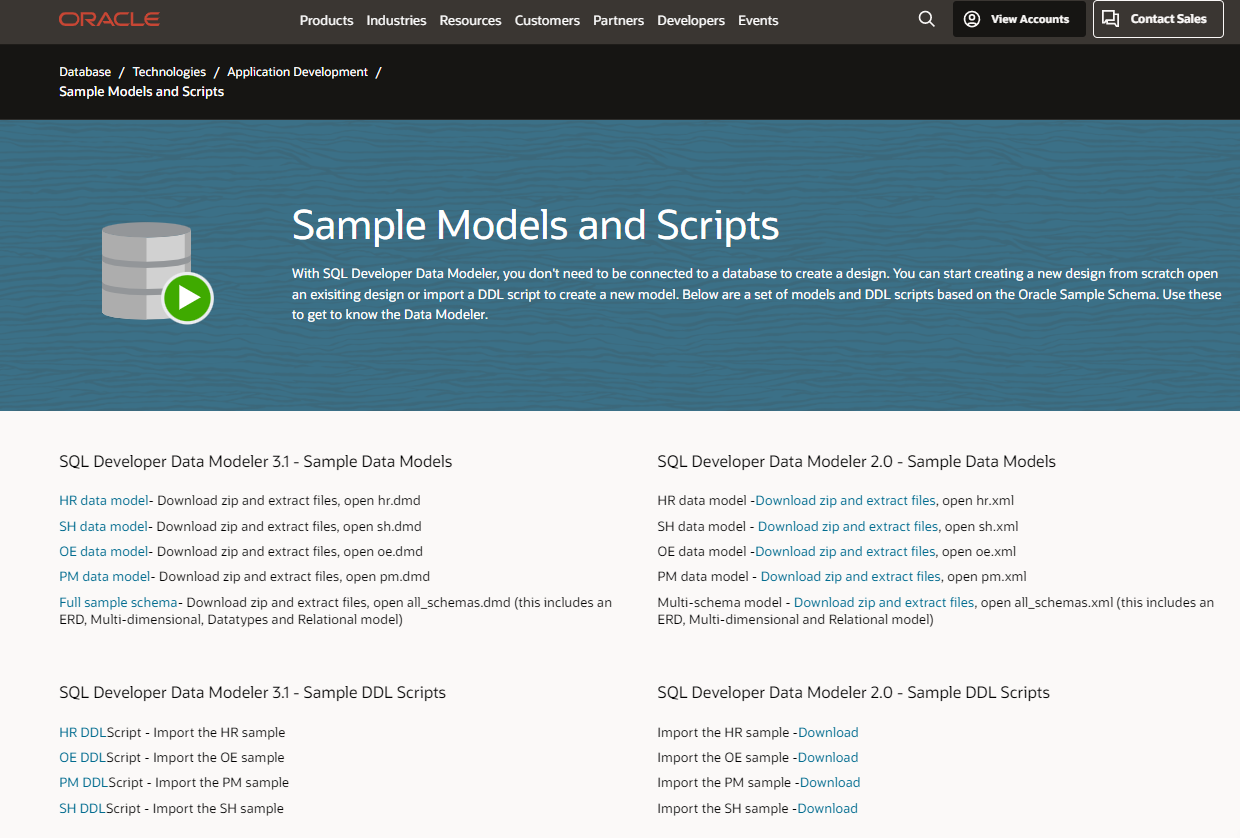Screen dimensions: 1240x838
Task: Download the Full sample schema
Action: 118,602
